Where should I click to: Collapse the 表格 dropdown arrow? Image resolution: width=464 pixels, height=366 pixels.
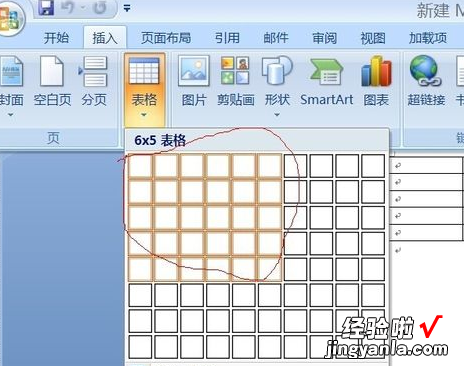click(x=144, y=115)
